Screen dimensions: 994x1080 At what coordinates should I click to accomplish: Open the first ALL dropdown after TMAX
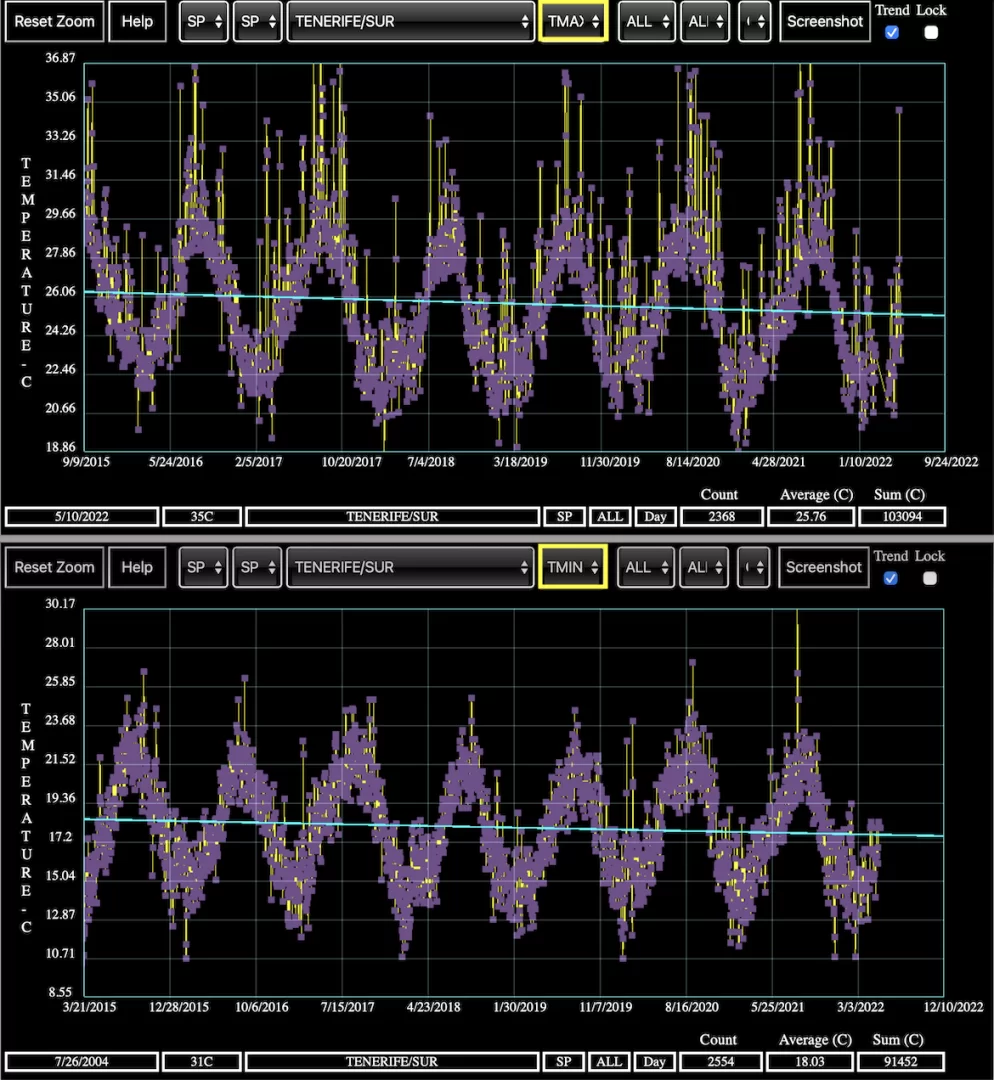(647, 21)
